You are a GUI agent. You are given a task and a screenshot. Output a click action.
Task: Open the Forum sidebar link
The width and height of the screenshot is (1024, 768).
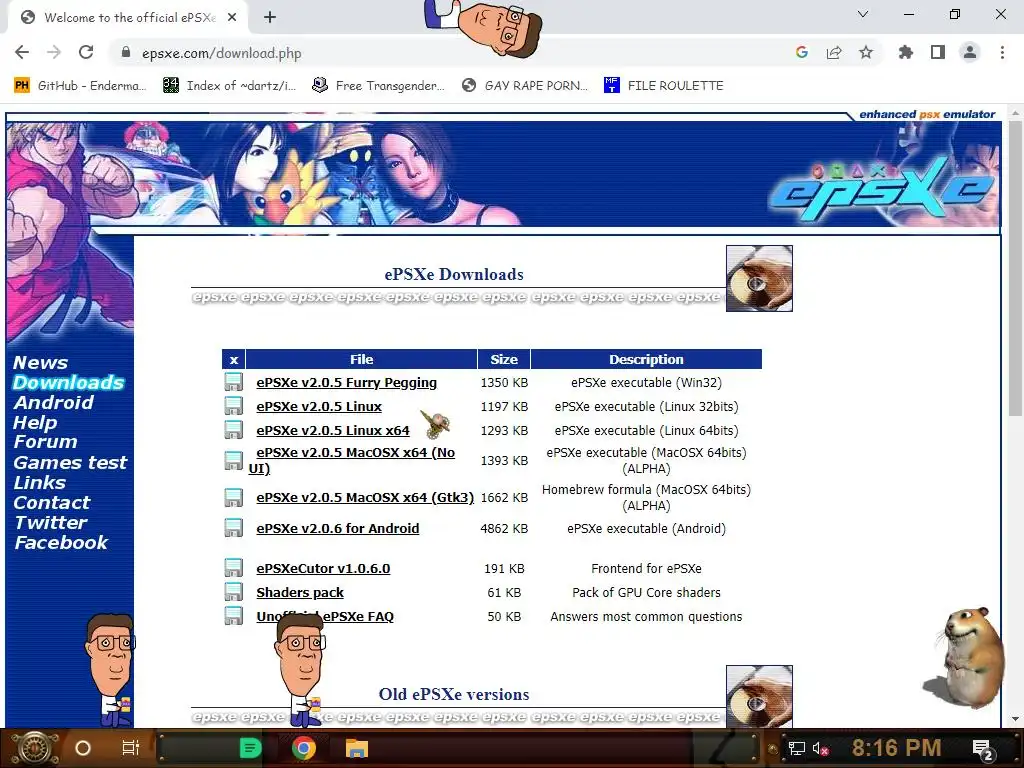[x=46, y=442]
